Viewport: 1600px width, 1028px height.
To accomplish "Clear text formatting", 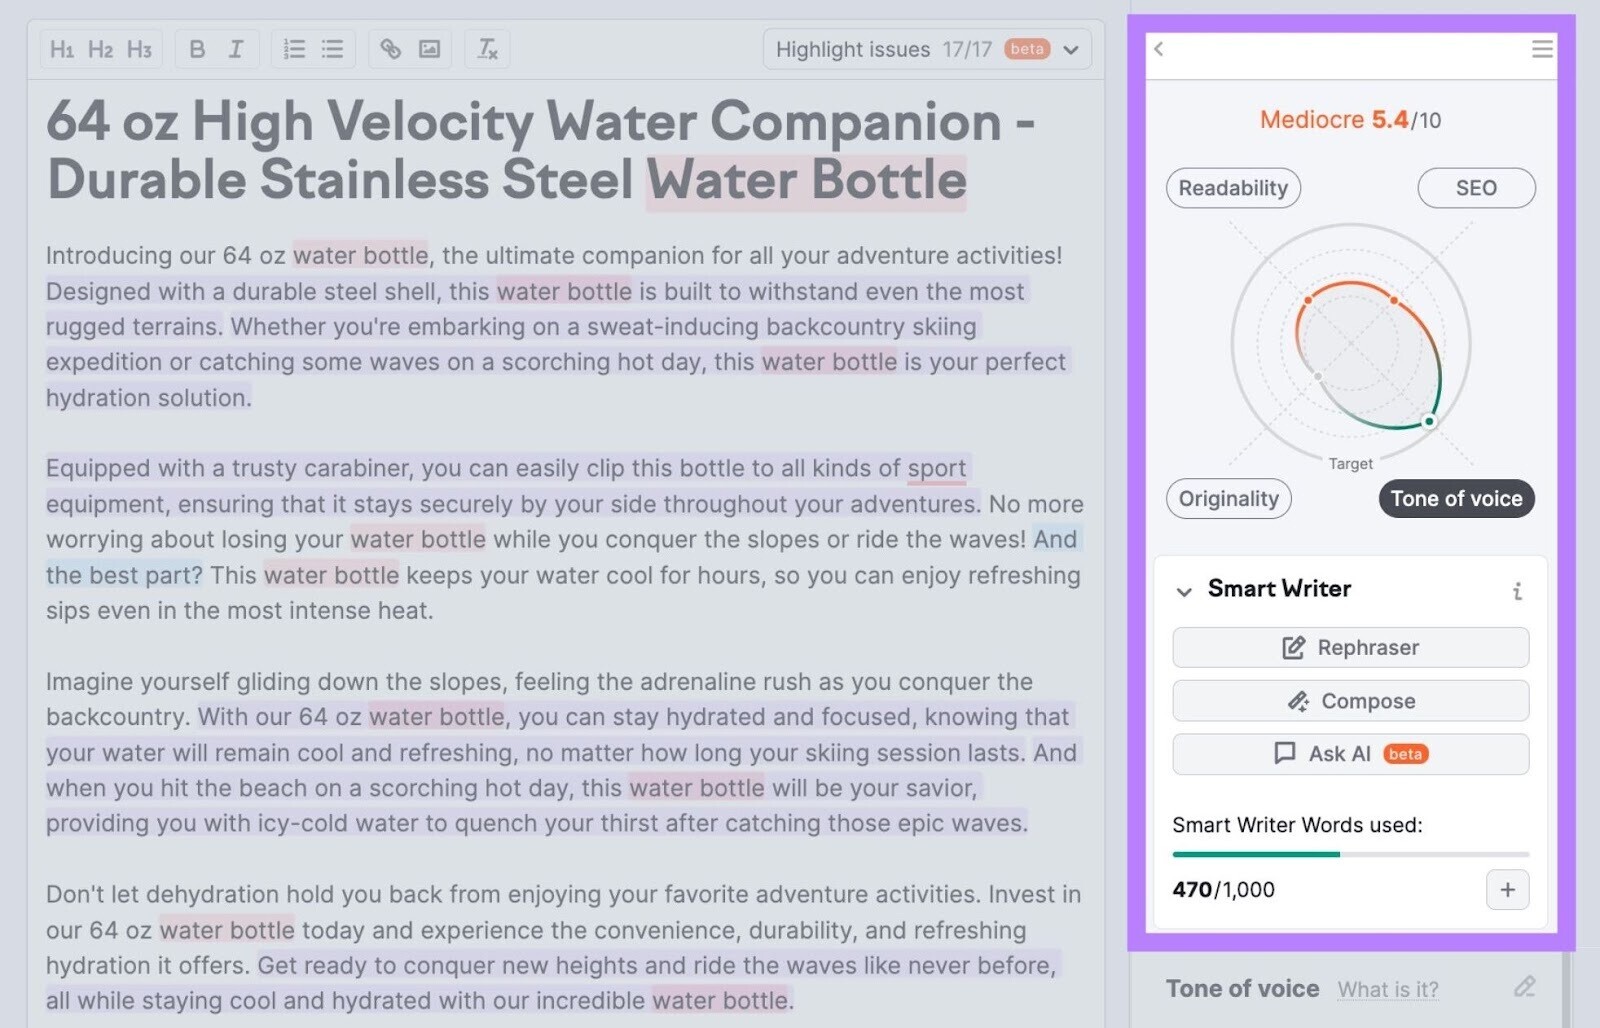I will [487, 48].
